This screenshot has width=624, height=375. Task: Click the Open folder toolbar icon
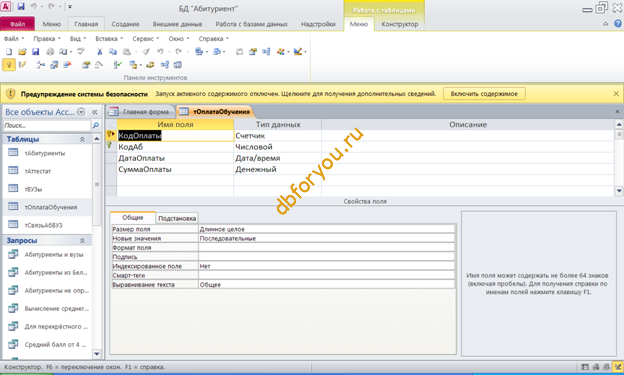point(22,51)
